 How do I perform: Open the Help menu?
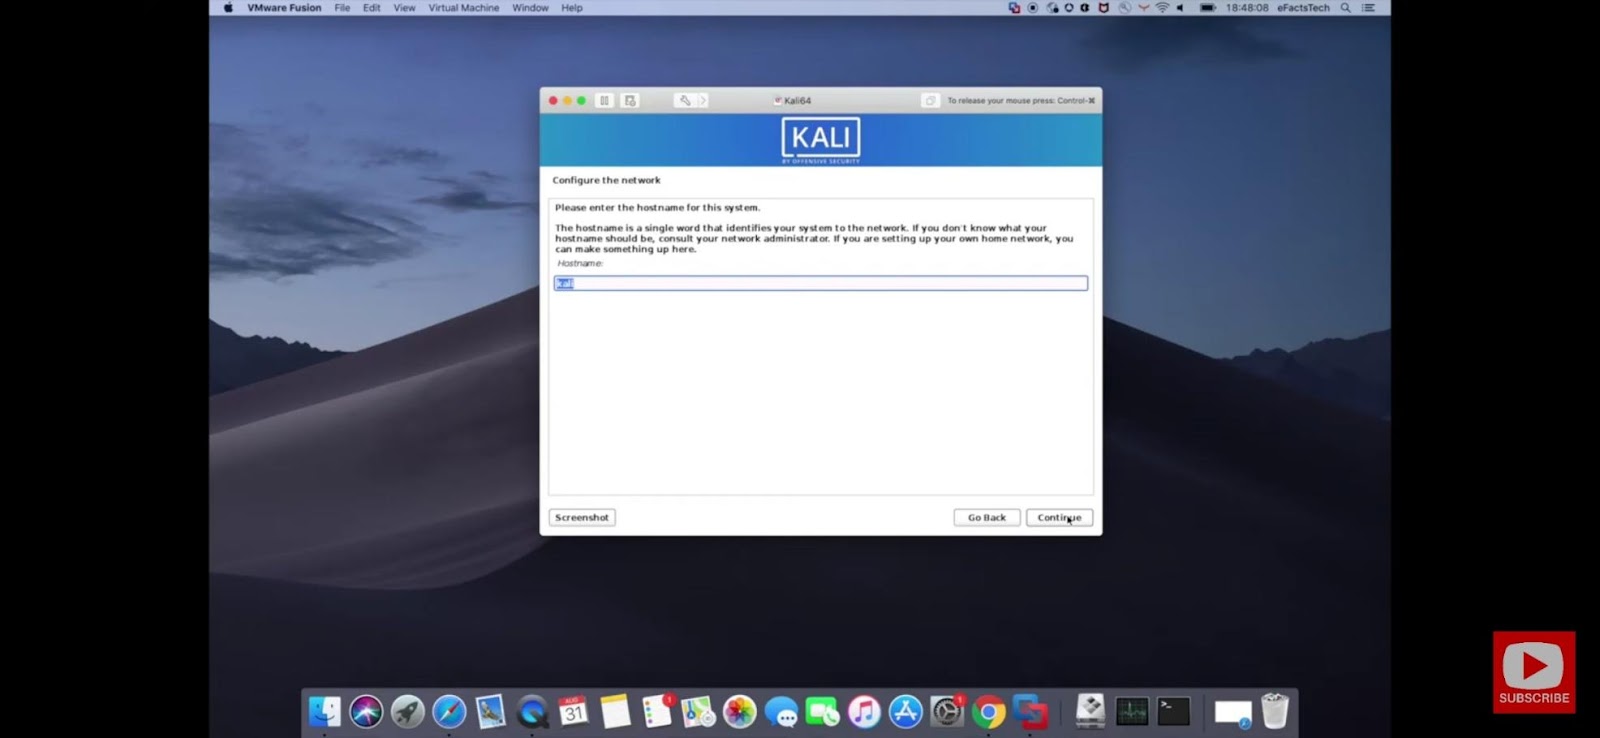click(572, 8)
